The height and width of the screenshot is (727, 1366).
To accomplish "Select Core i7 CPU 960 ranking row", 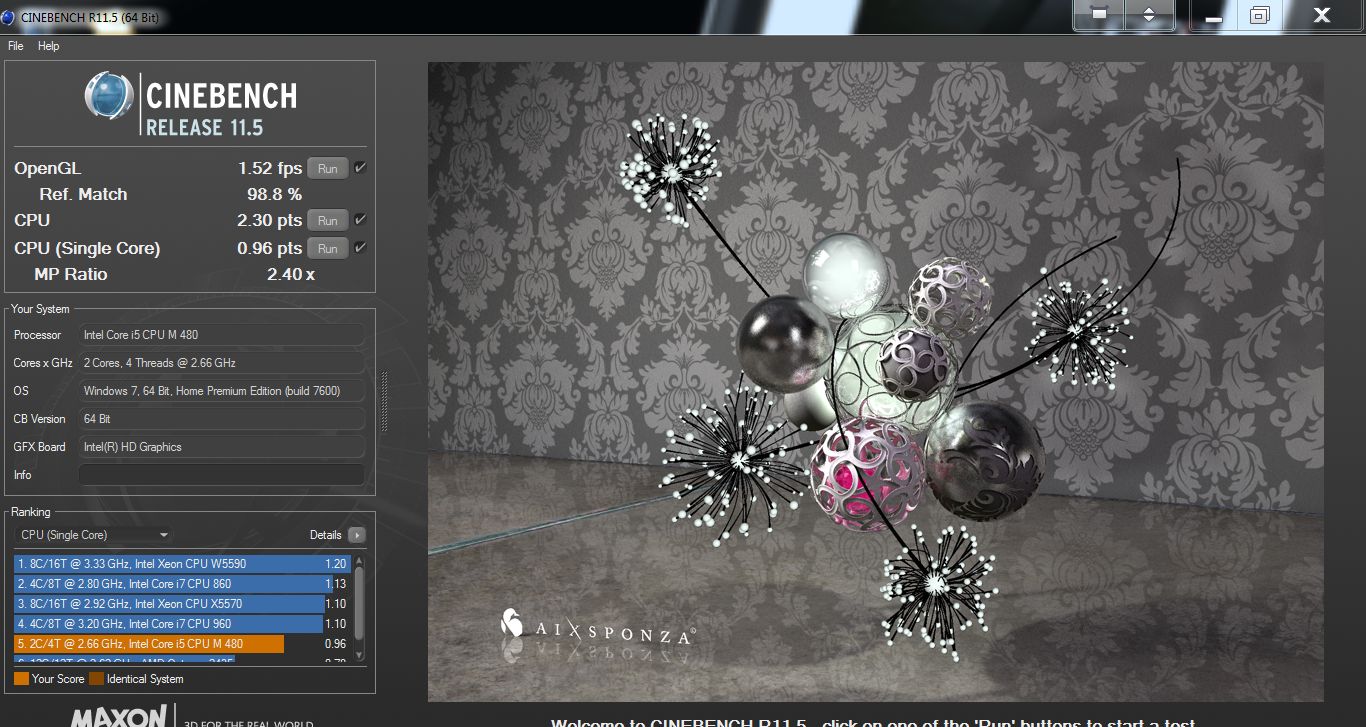I will coord(182,624).
